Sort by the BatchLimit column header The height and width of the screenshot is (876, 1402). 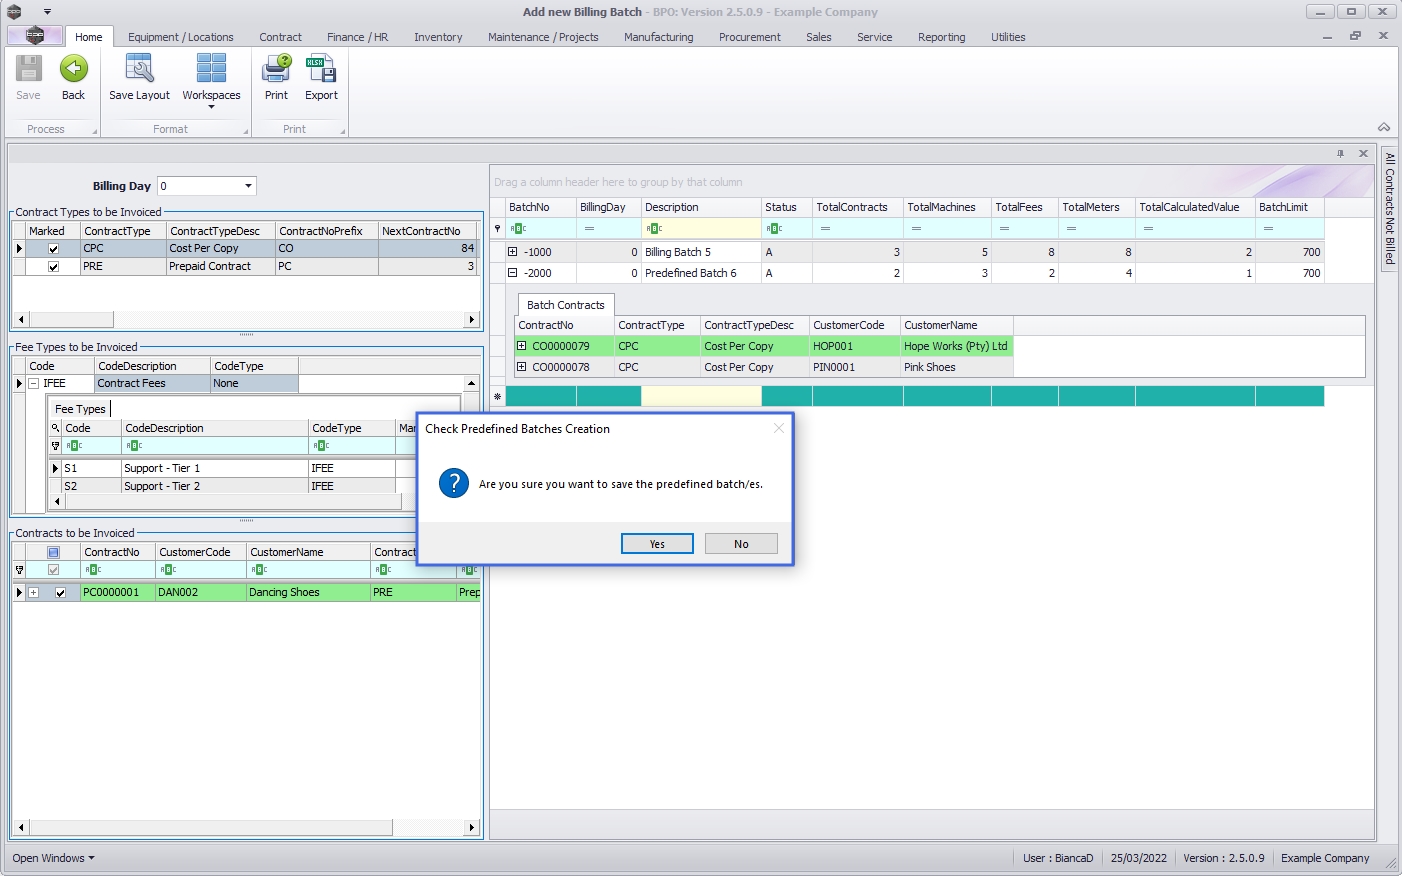point(1290,207)
